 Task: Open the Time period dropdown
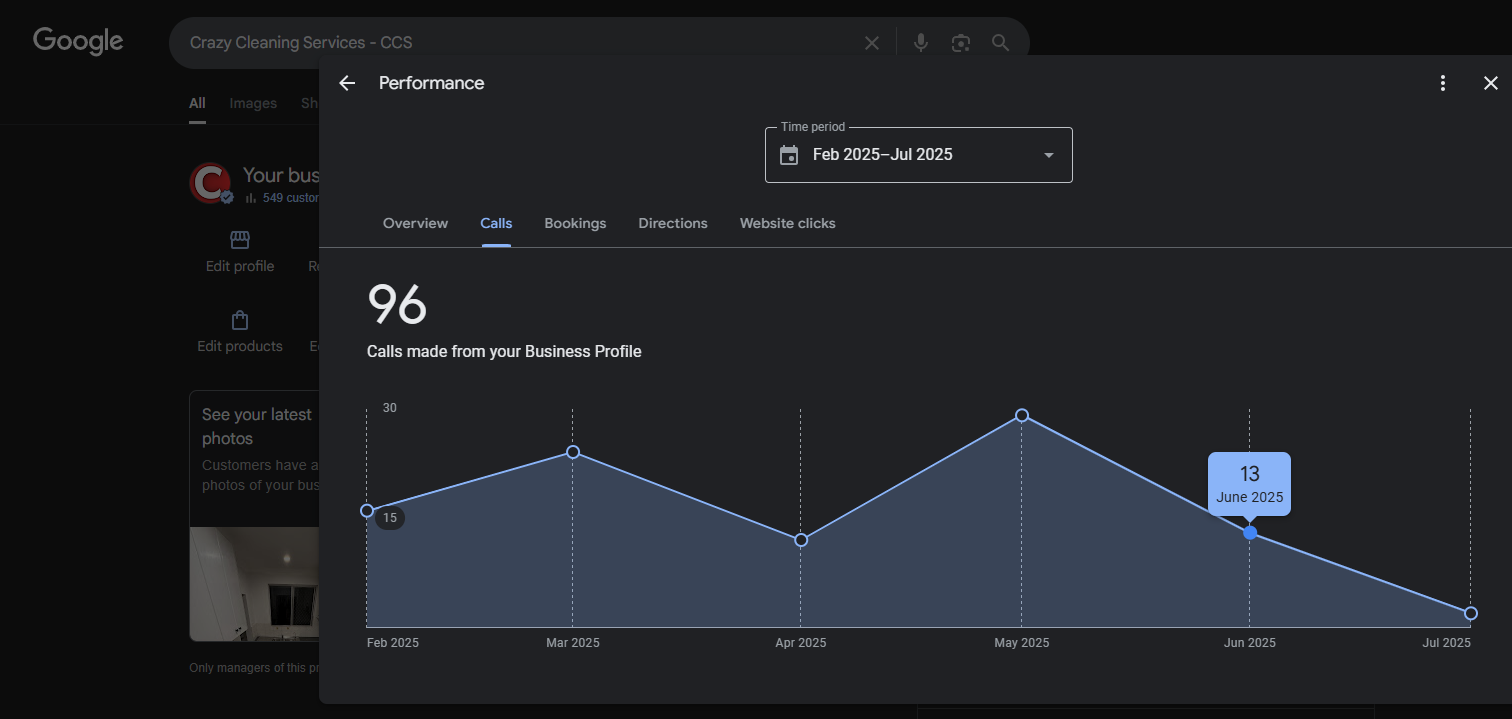(x=918, y=155)
